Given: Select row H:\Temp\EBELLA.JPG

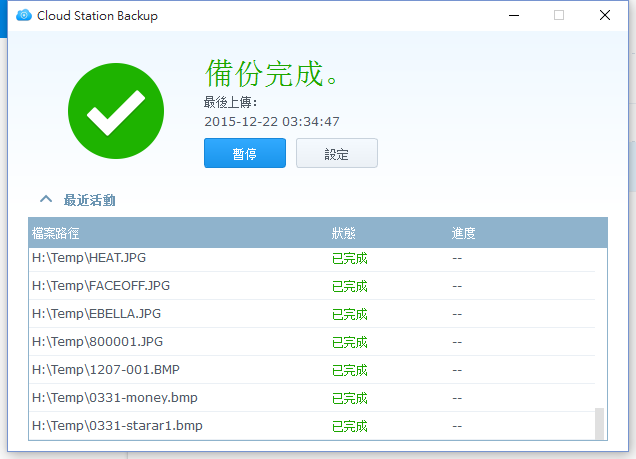Looking at the screenshot, I should click(x=312, y=314).
